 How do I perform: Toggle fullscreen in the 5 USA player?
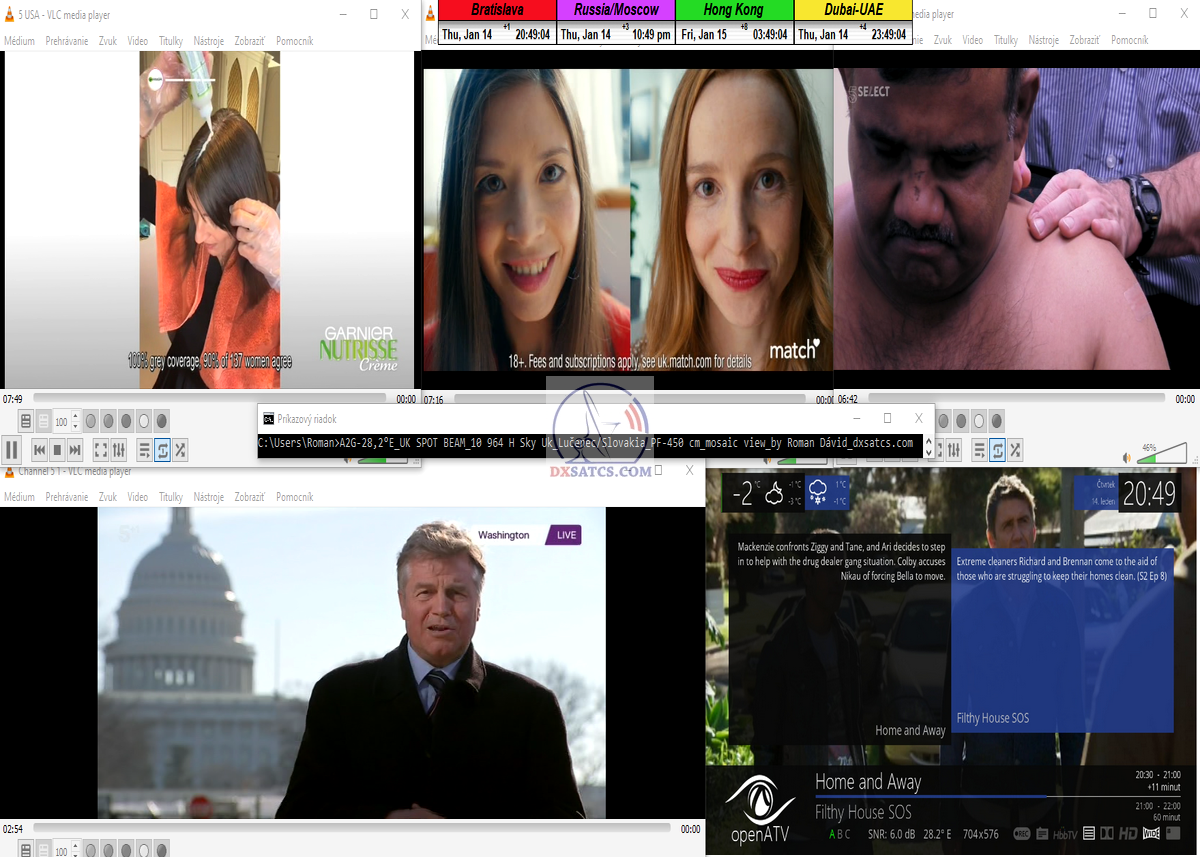(x=101, y=450)
